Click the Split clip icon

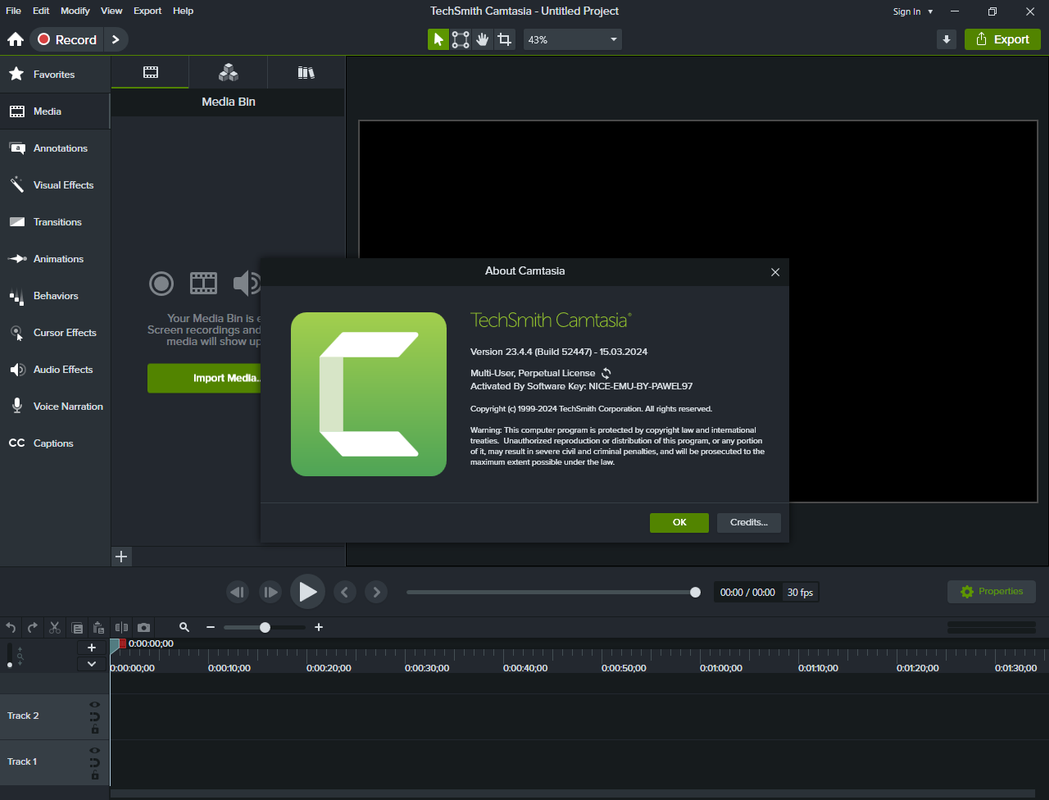tap(121, 627)
